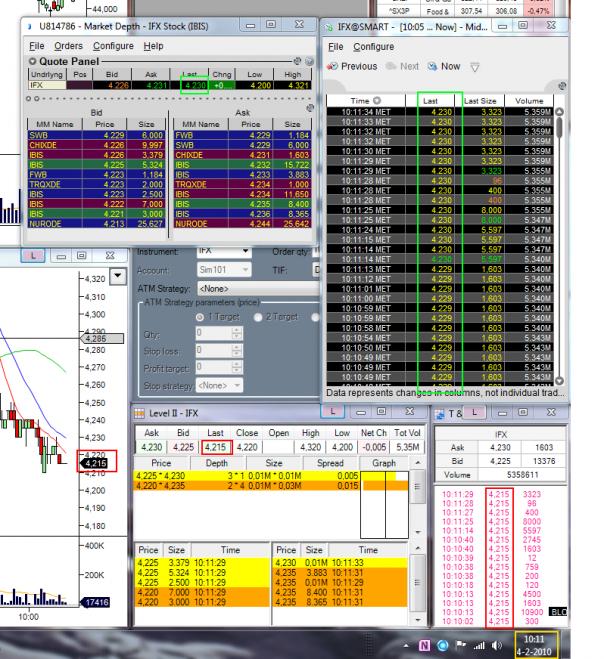The width and height of the screenshot is (604, 659).
Task: Click the Qty stepper field
Action: (x=219, y=334)
